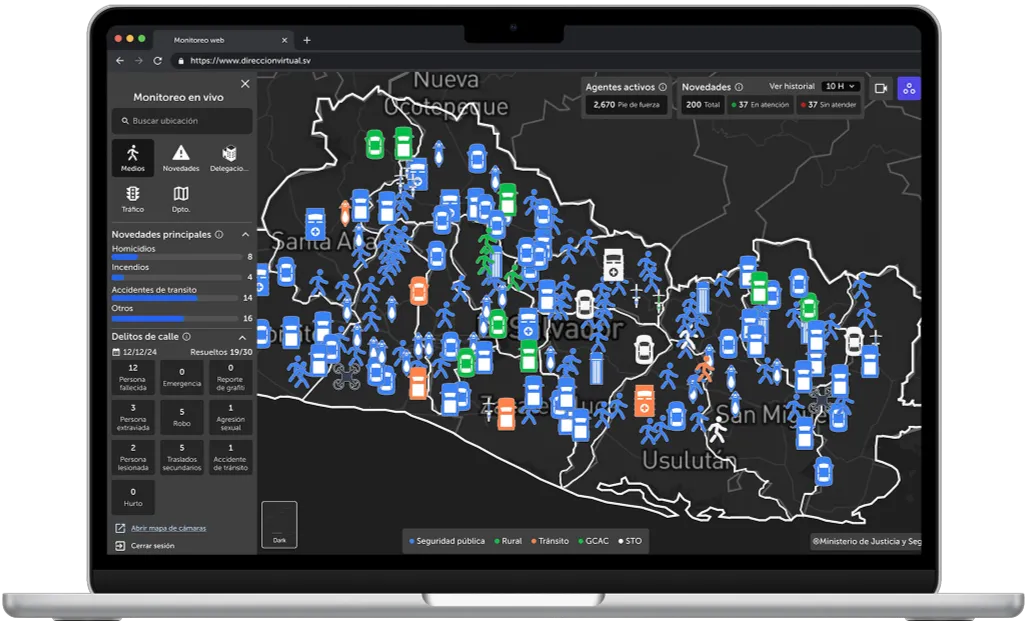Toggle the Tránsito legend filter
This screenshot has width=1027, height=621.
click(550, 541)
